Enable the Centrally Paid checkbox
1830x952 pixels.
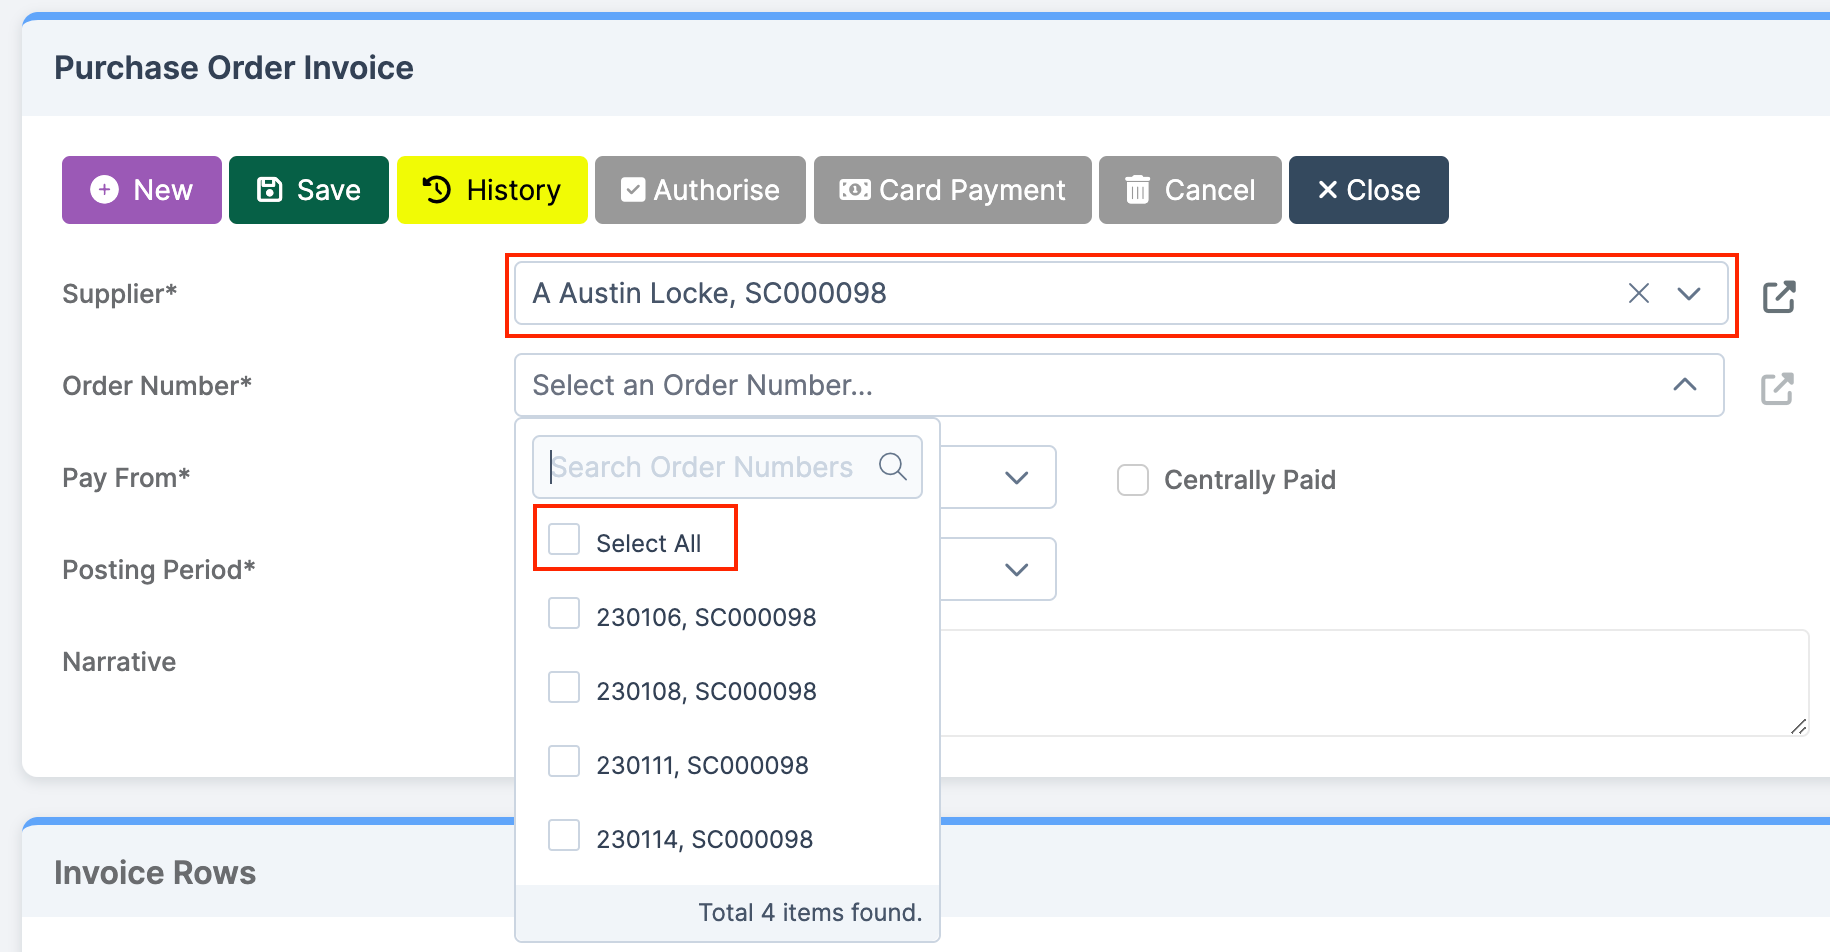click(x=1132, y=479)
